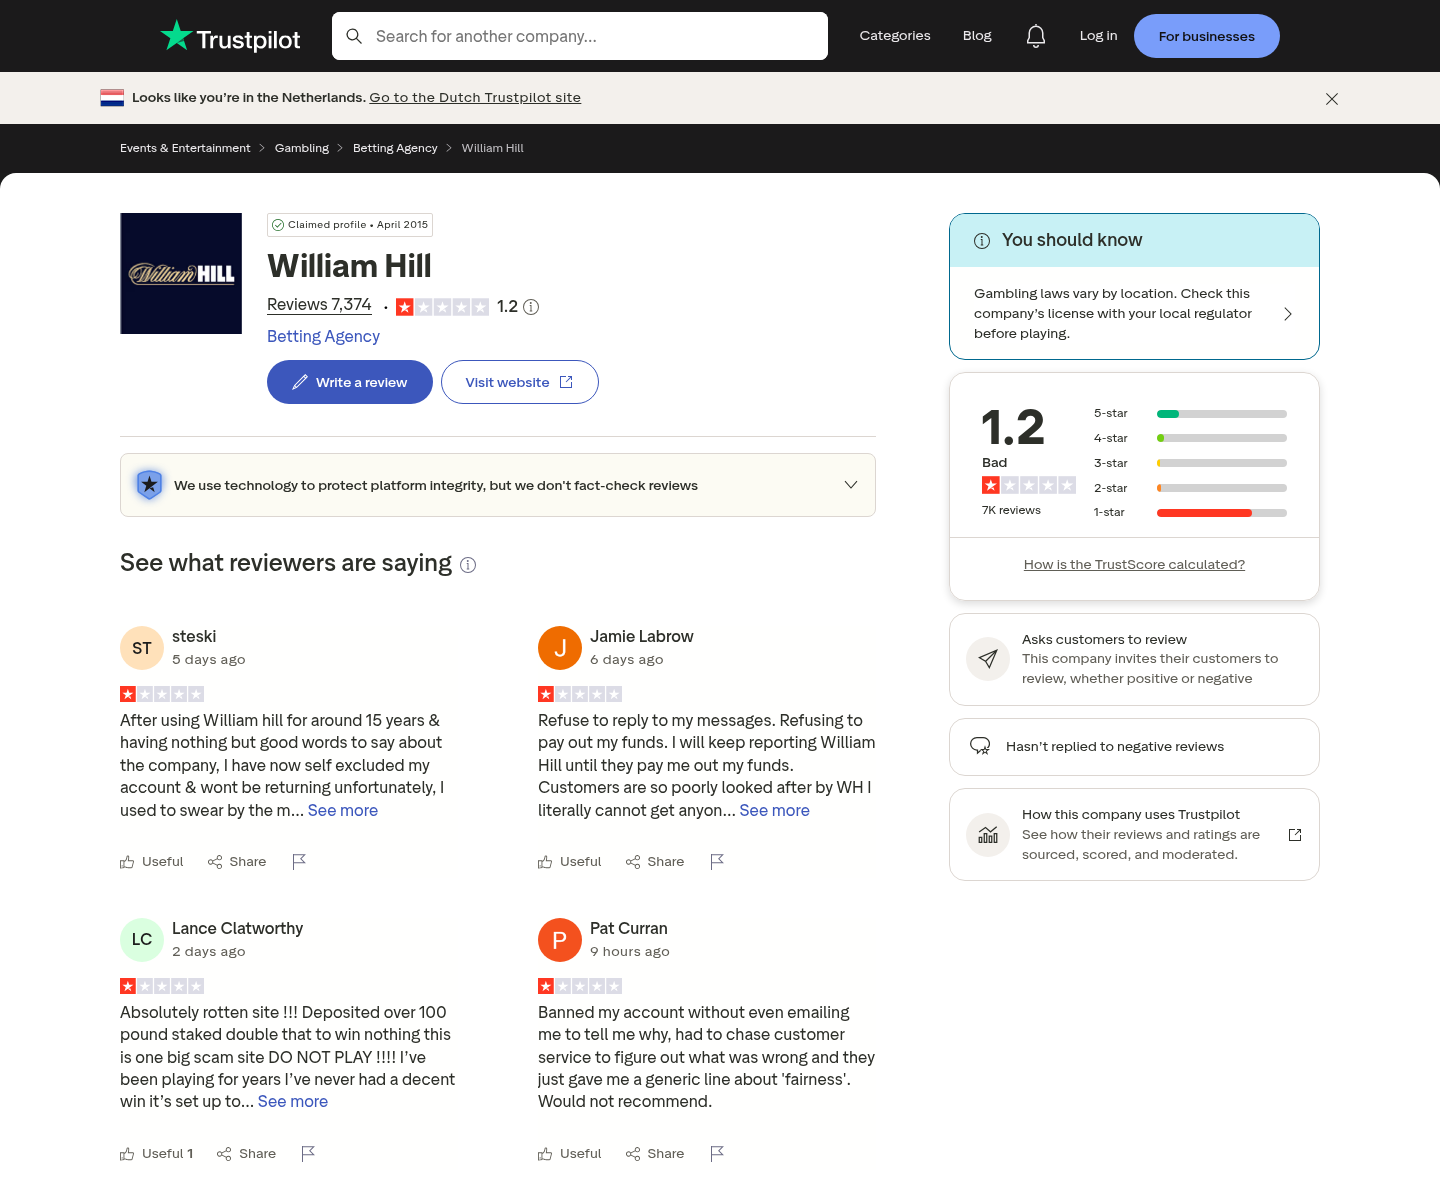The image size is (1440, 1200).
Task: Open How this company uses Trustpilot card
Action: click(x=1134, y=835)
